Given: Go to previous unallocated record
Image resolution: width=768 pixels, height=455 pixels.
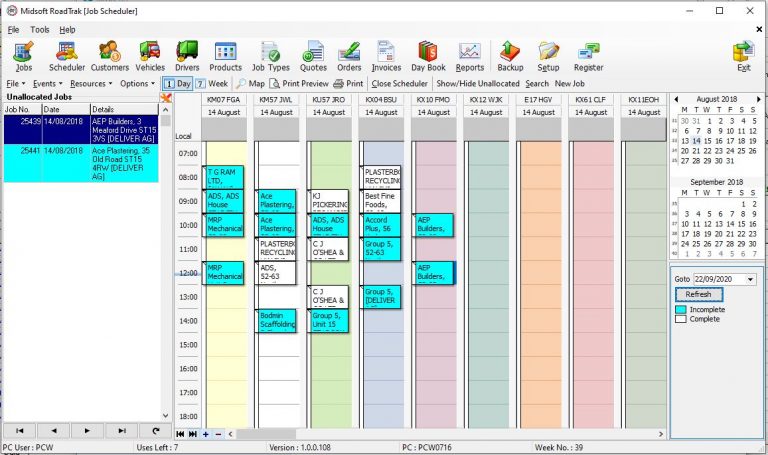Looking at the screenshot, I should tap(53, 431).
